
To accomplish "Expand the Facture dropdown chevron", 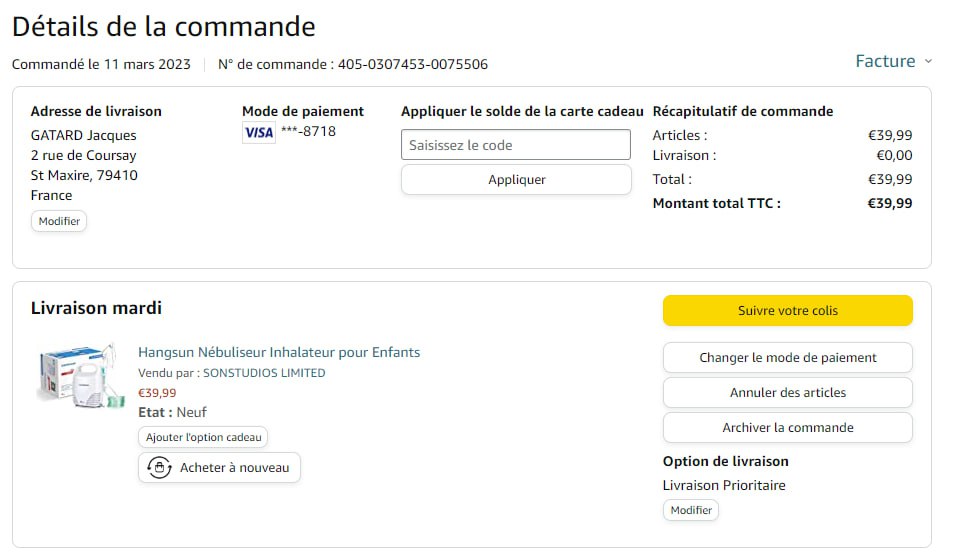I will [x=928, y=62].
